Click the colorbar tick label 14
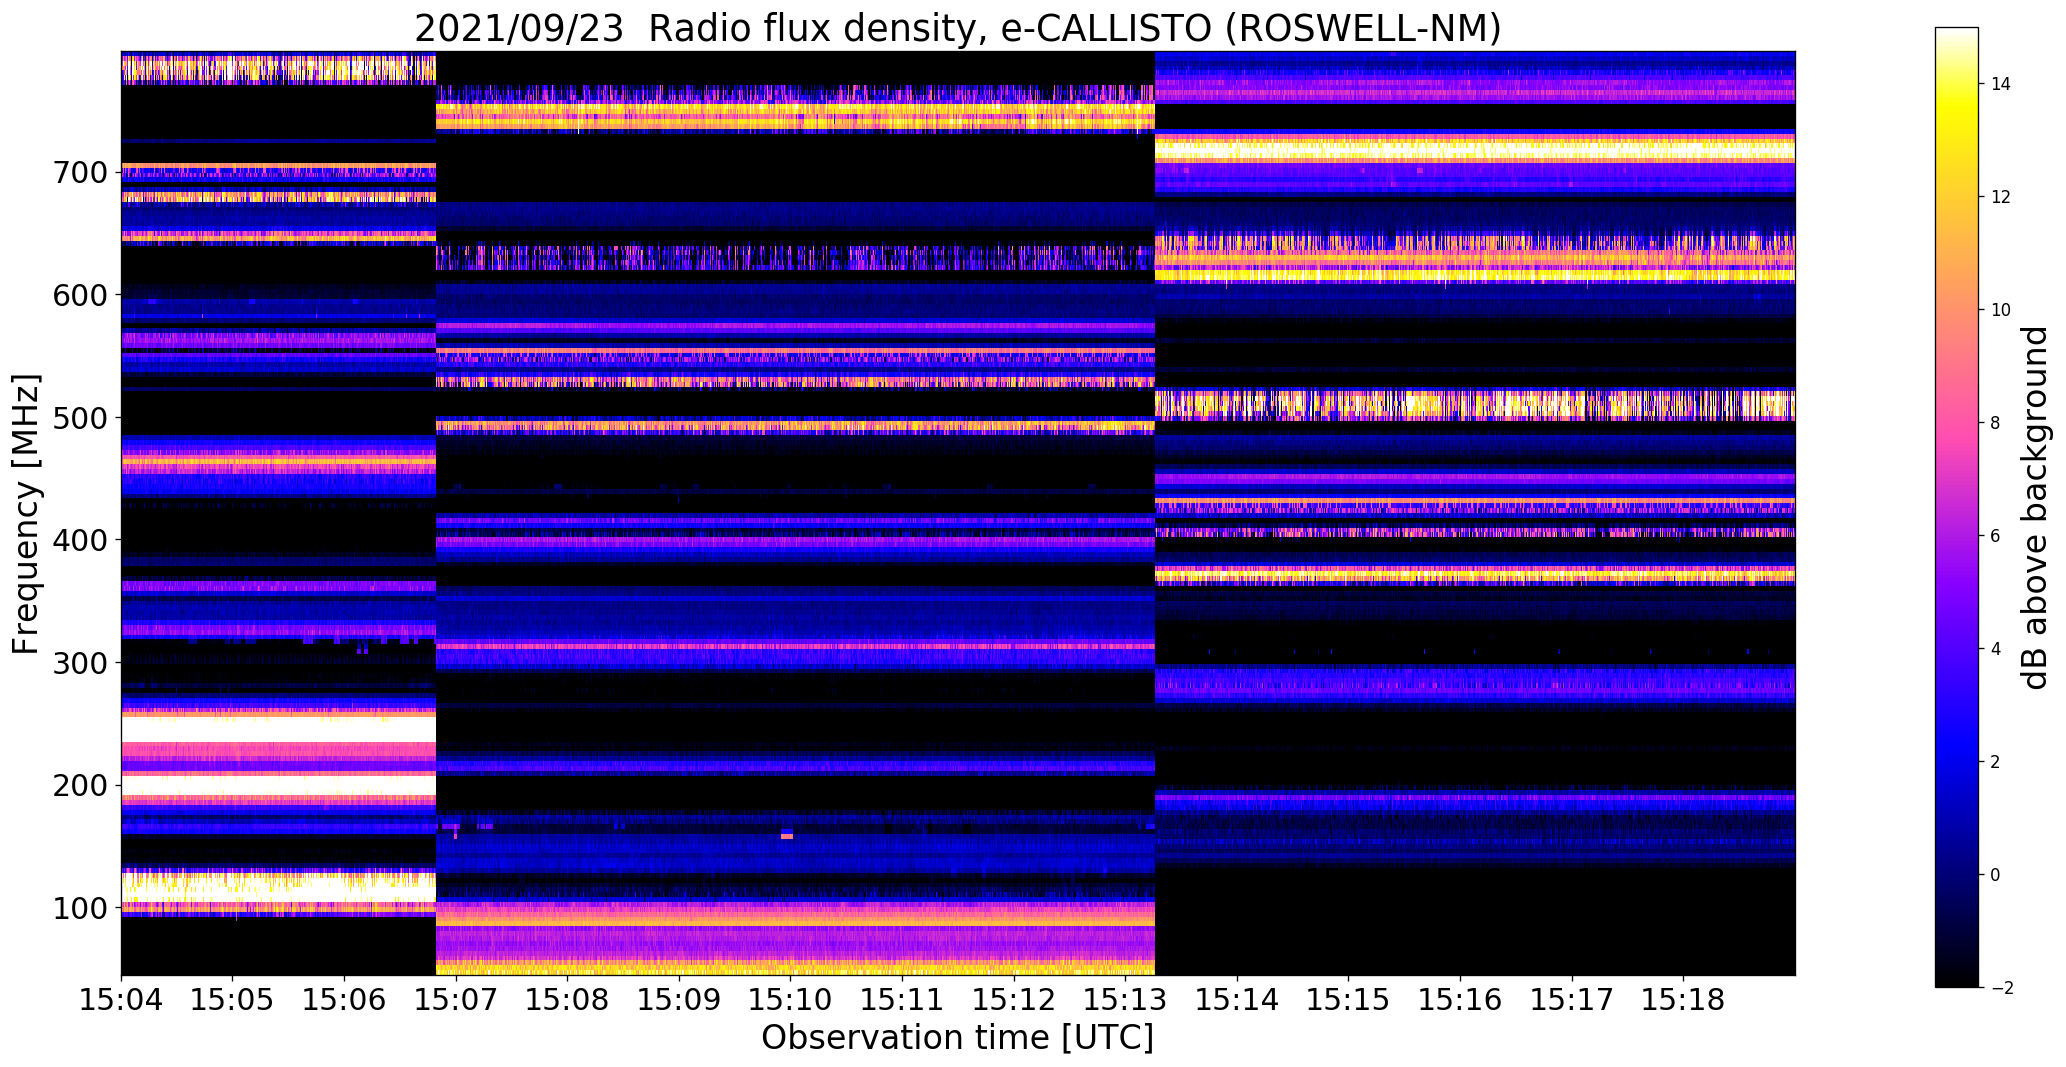The image size is (2066, 1067). click(x=2000, y=84)
